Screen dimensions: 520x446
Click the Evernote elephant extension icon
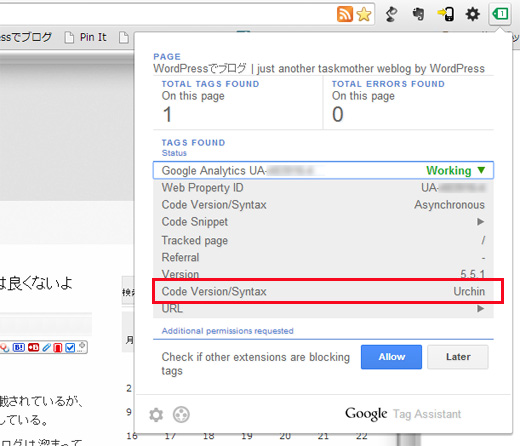point(418,14)
